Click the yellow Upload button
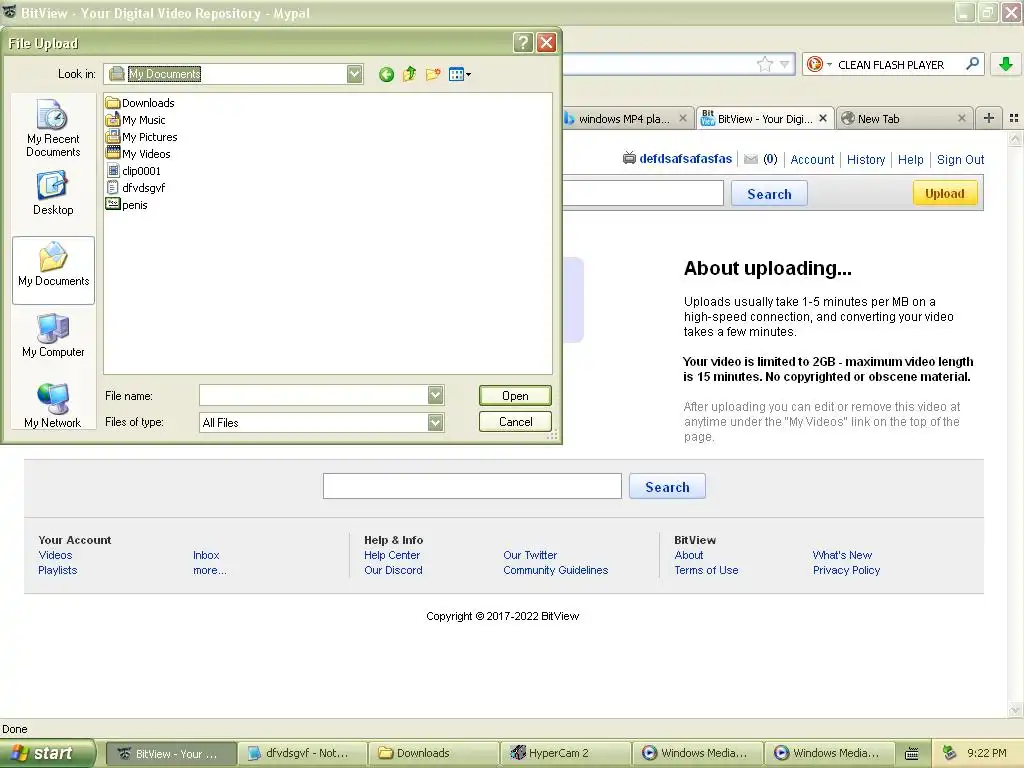 [944, 193]
